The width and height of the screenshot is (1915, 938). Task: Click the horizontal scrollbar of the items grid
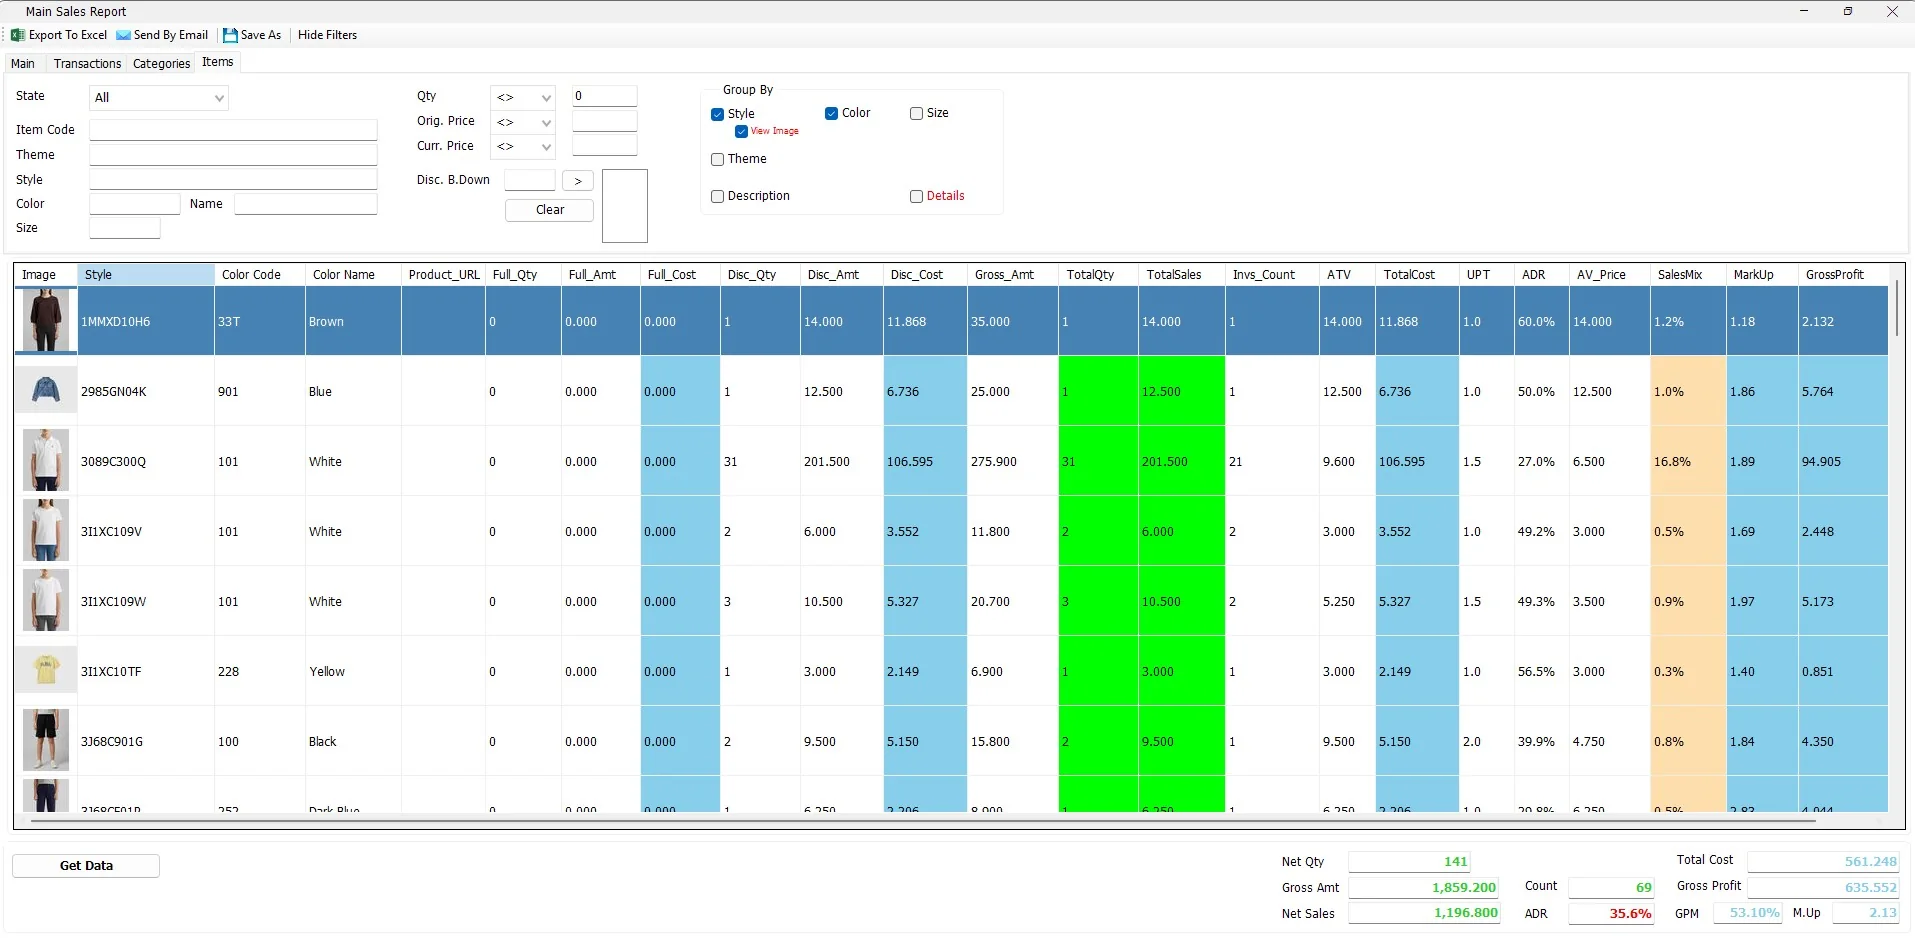tap(922, 821)
